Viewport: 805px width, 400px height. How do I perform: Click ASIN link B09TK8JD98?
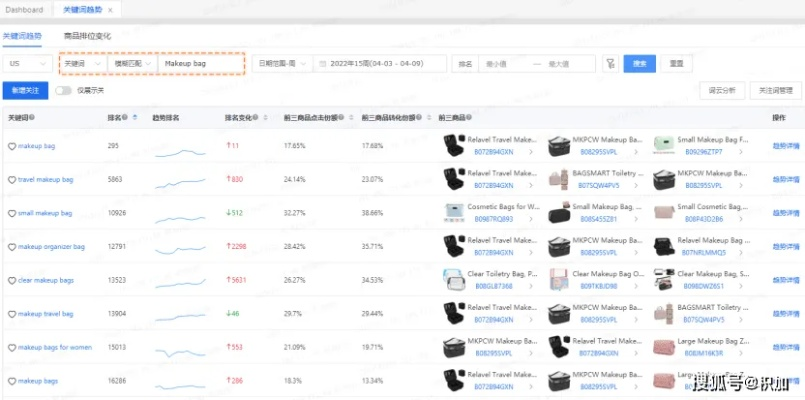point(599,287)
